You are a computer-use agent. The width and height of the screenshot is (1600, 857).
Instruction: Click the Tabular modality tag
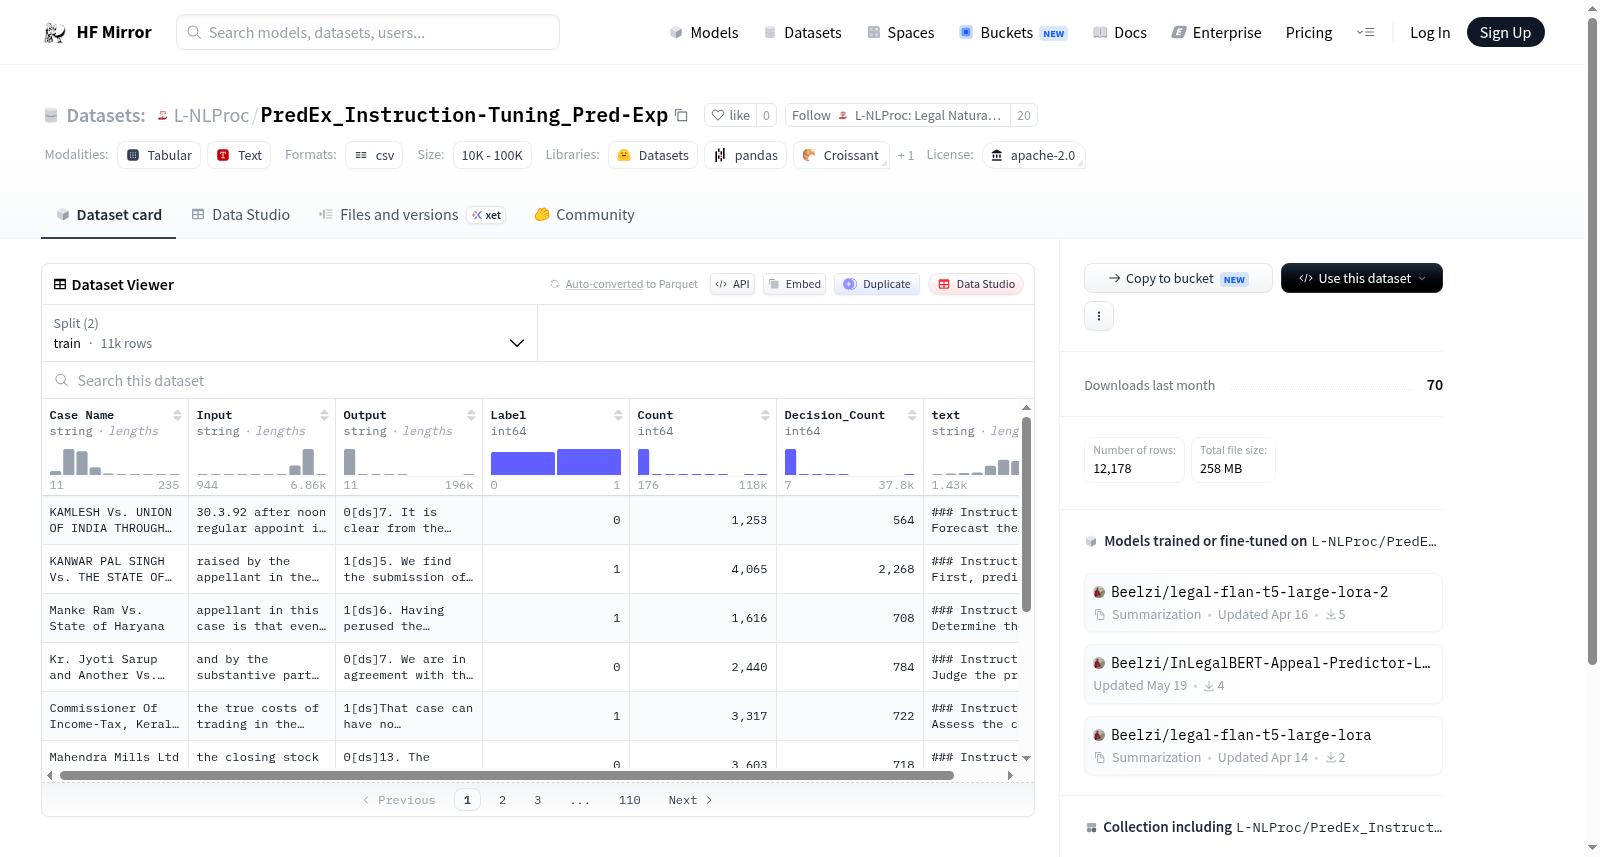click(x=159, y=155)
